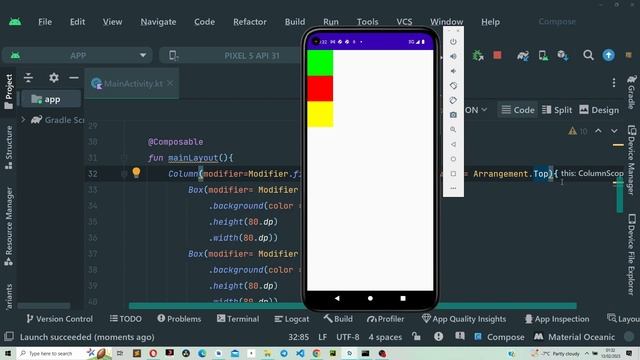Click the collapse-all icon in Project panel

[28, 78]
